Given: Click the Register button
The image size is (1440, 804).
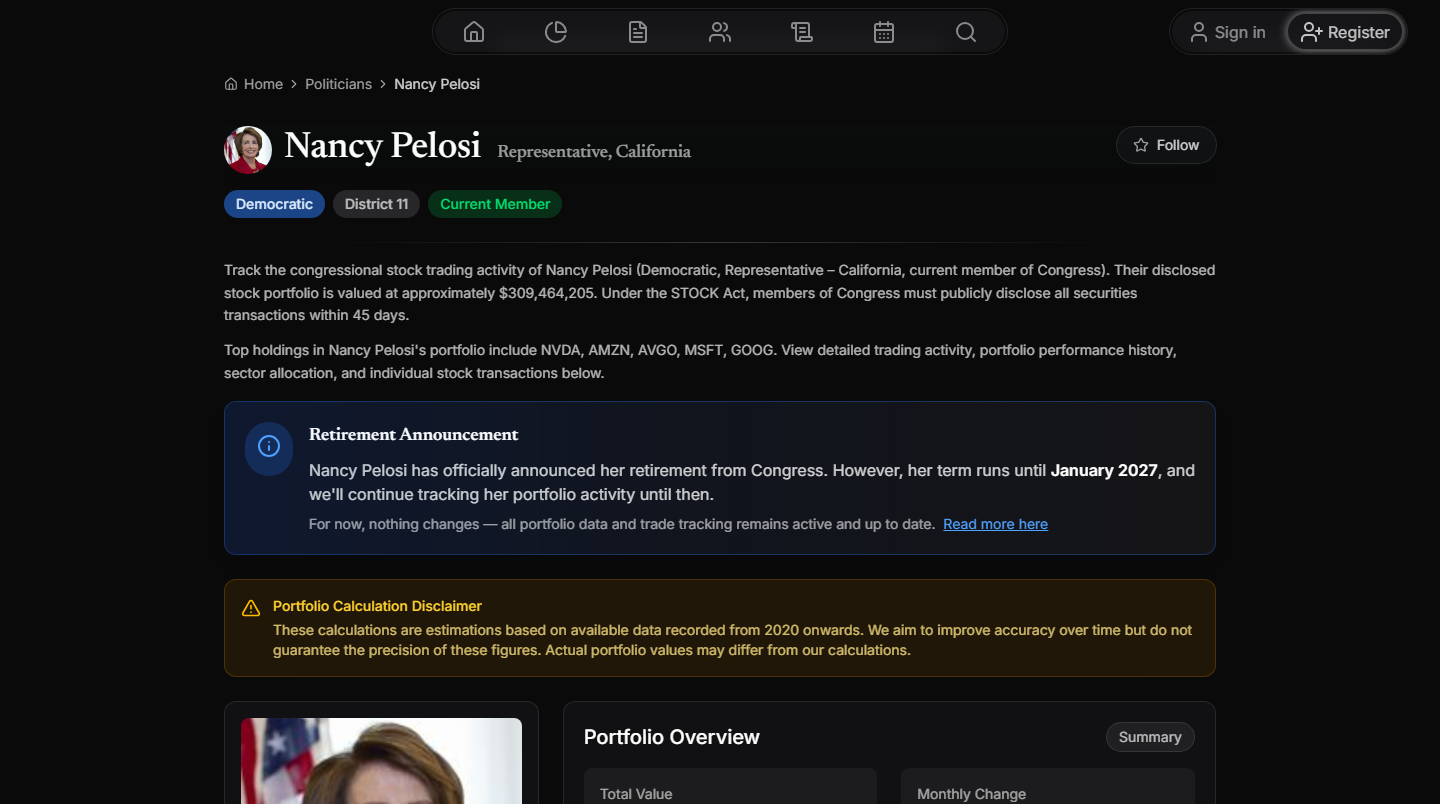Looking at the screenshot, I should pyautogui.click(x=1345, y=32).
